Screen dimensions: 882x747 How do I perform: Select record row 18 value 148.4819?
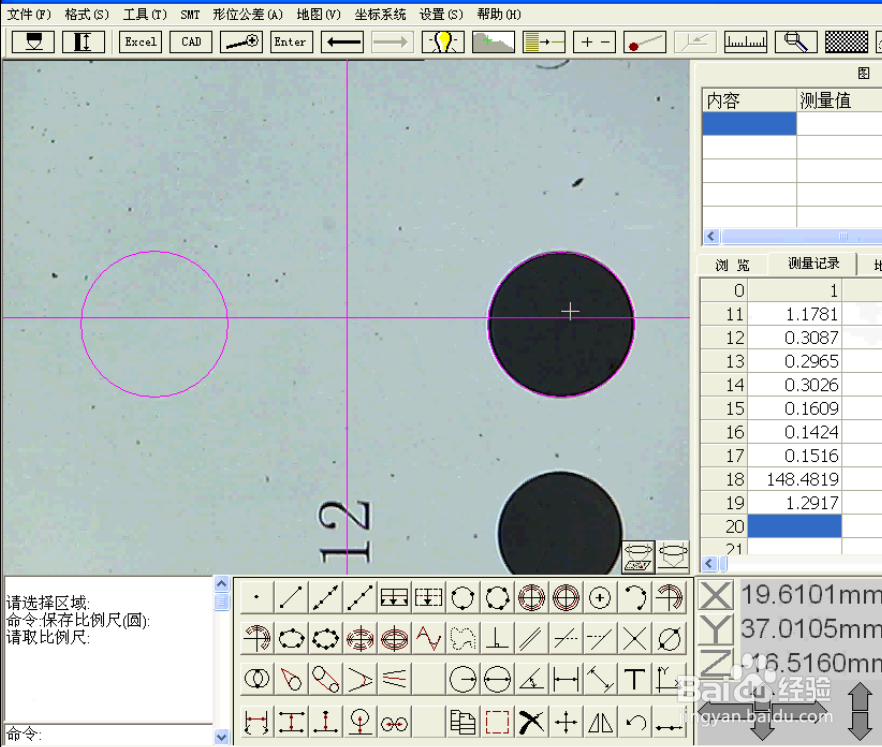(x=794, y=479)
